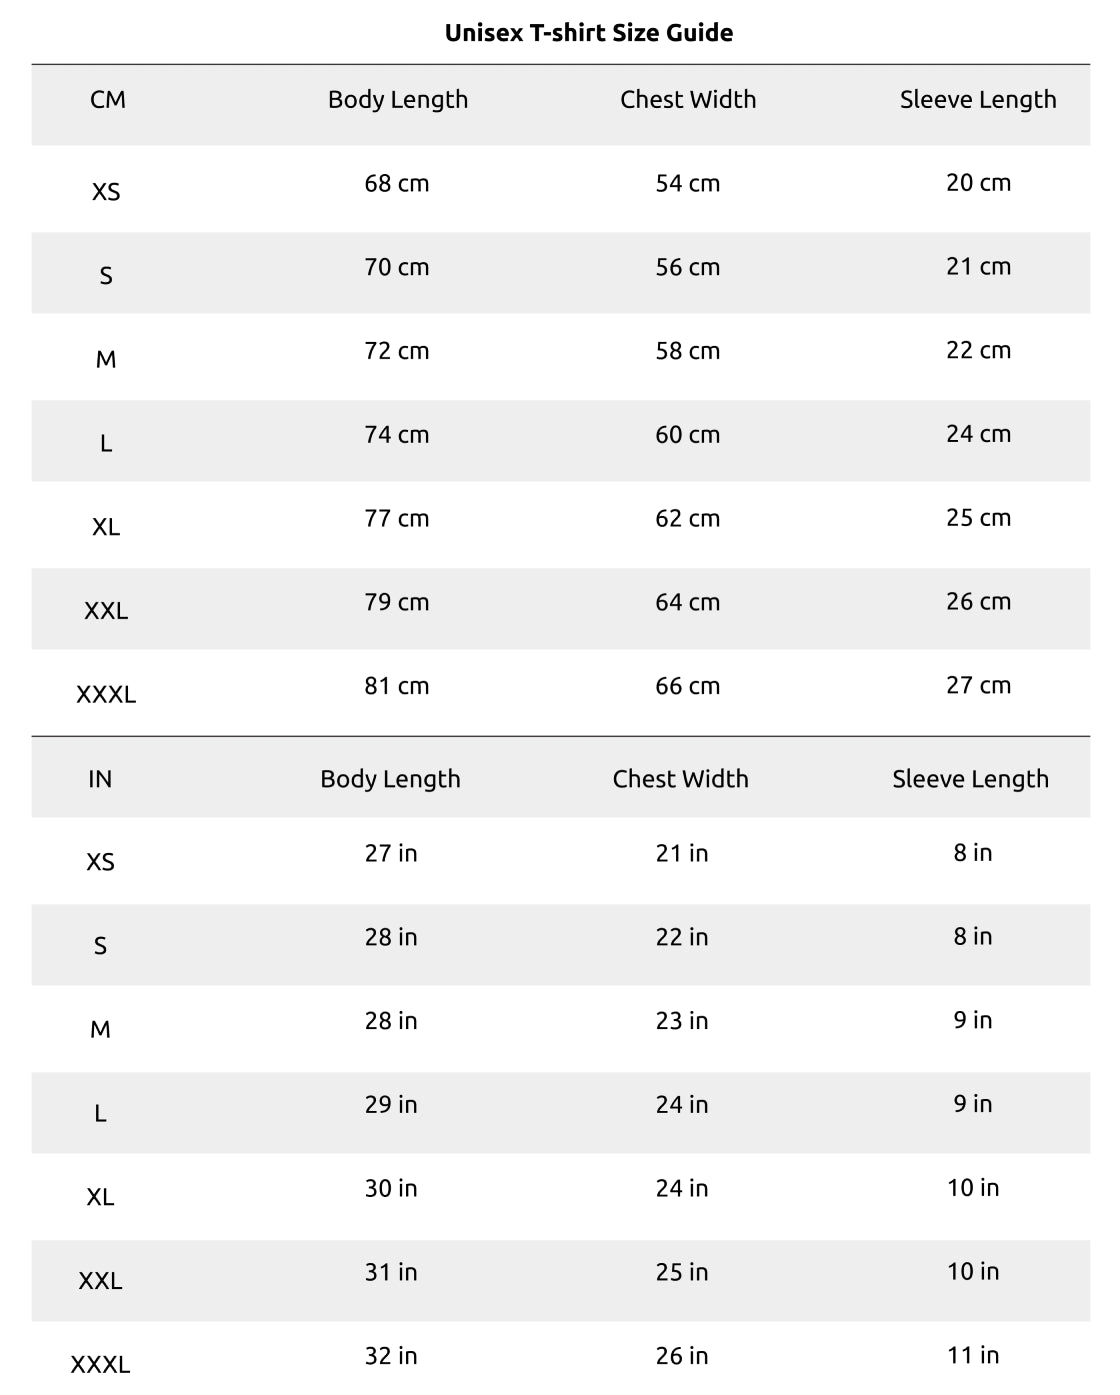The height and width of the screenshot is (1395, 1120).
Task: Click the 58 cm chest width cell
Action: click(x=688, y=351)
